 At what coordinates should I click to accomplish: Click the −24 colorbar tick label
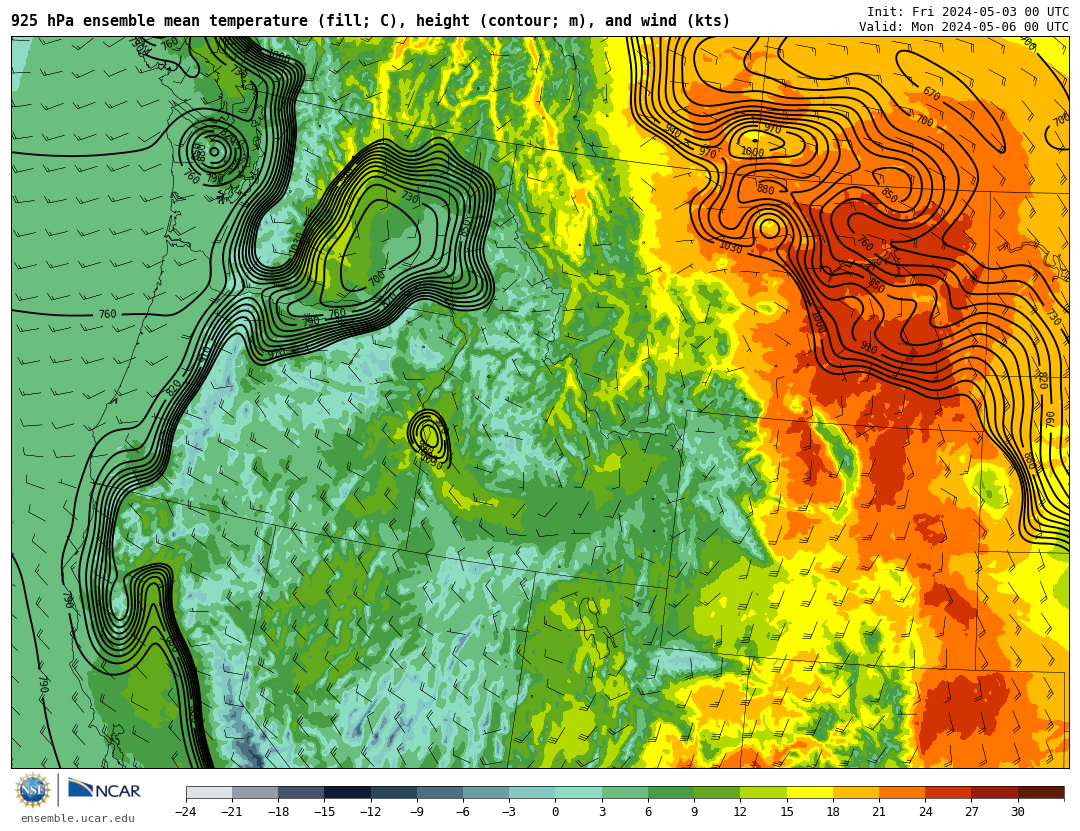(x=186, y=812)
